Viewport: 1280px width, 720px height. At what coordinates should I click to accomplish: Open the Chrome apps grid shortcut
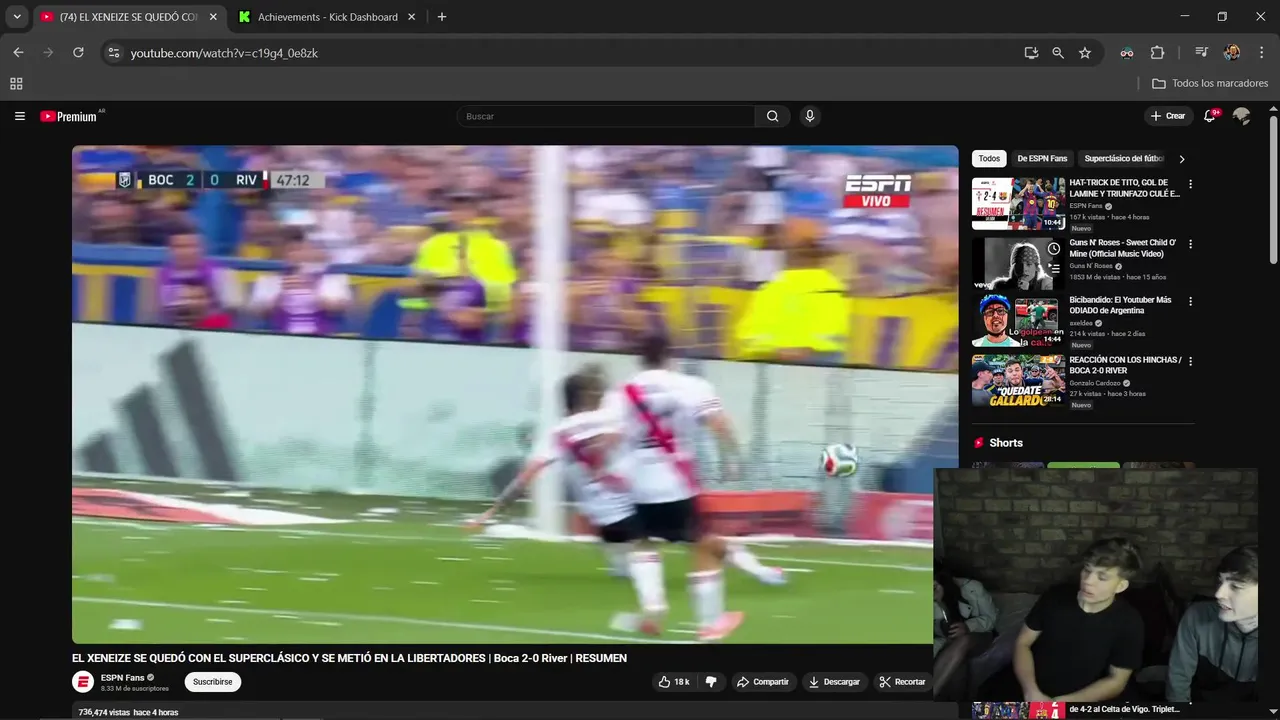[16, 84]
